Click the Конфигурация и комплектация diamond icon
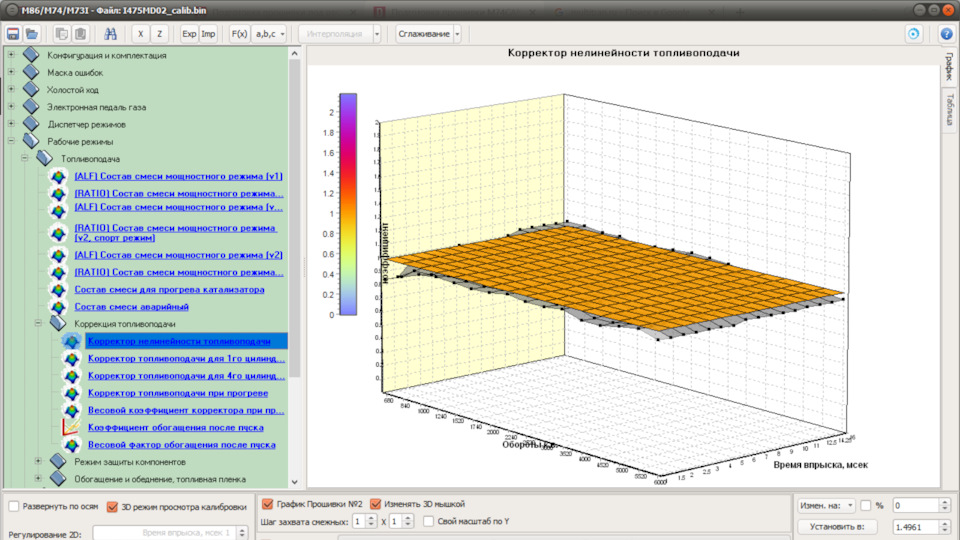 (31, 54)
